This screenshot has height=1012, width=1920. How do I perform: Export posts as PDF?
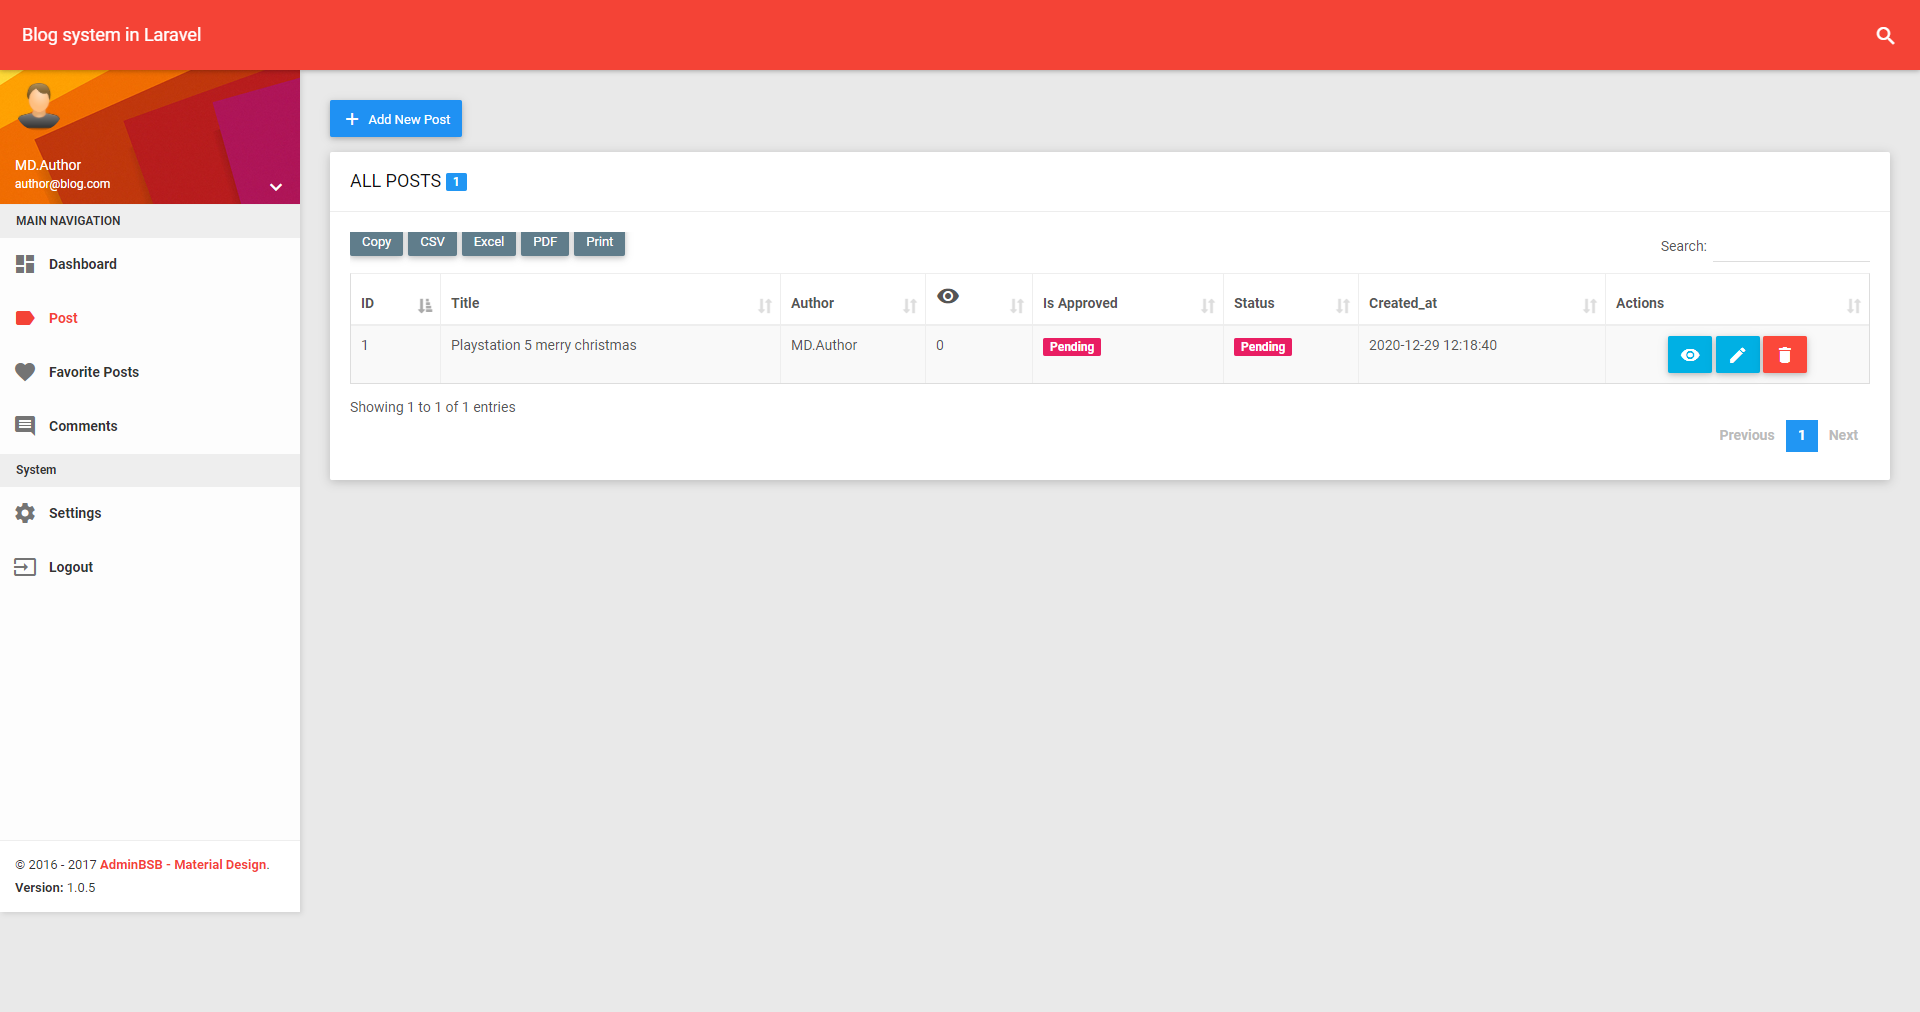pyautogui.click(x=545, y=243)
